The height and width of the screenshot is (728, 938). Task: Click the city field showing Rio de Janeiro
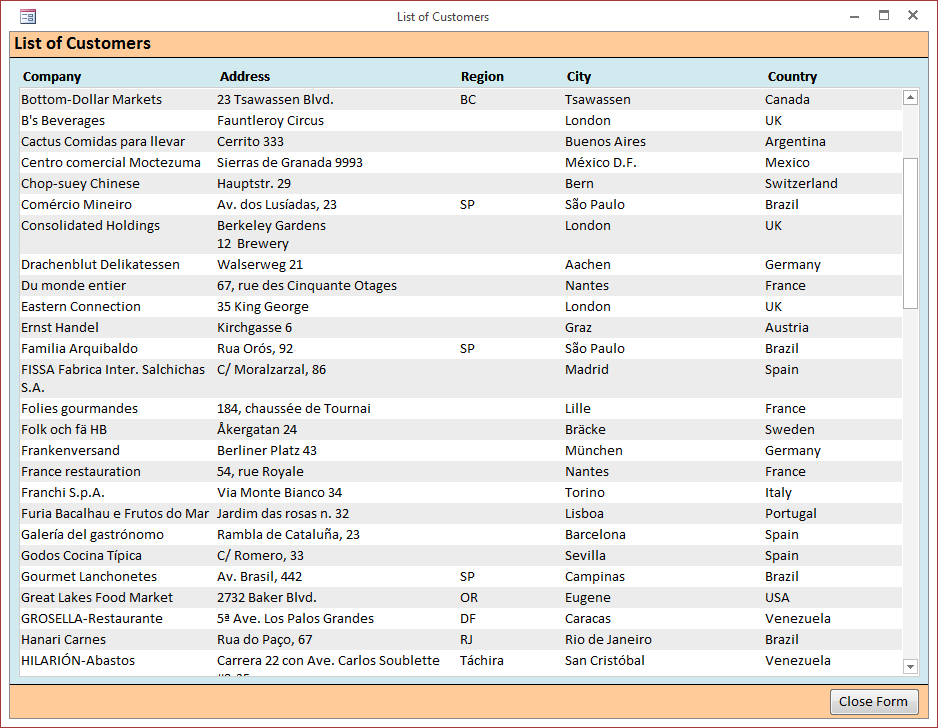point(608,640)
